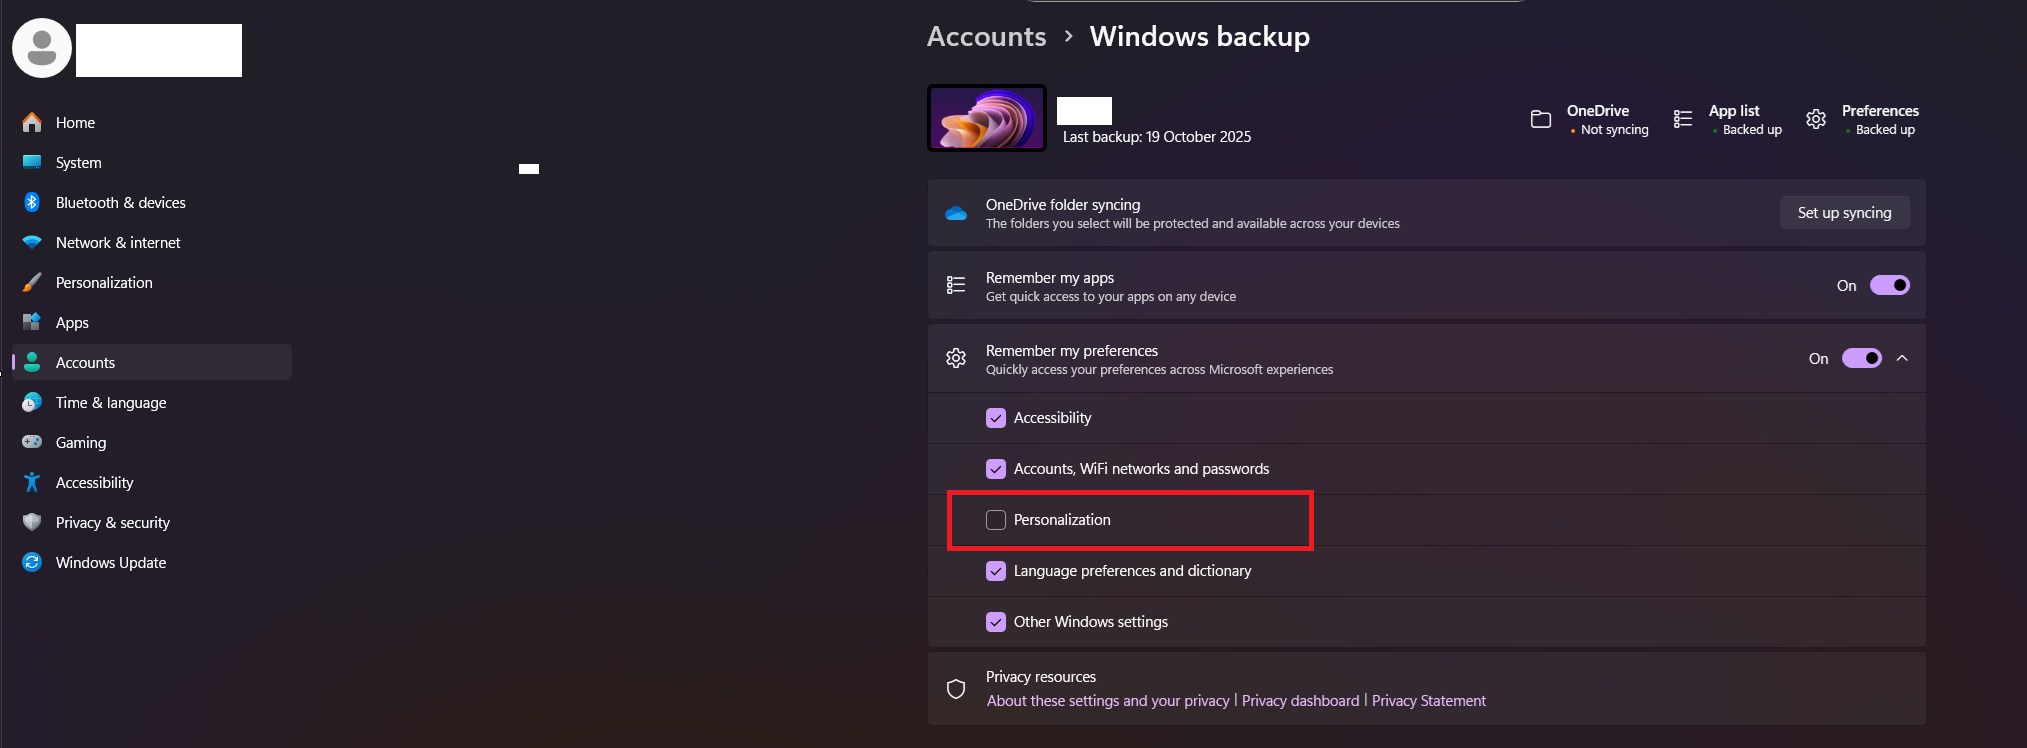Click the Network & internet wifi icon
The height and width of the screenshot is (748, 2027).
click(x=32, y=242)
